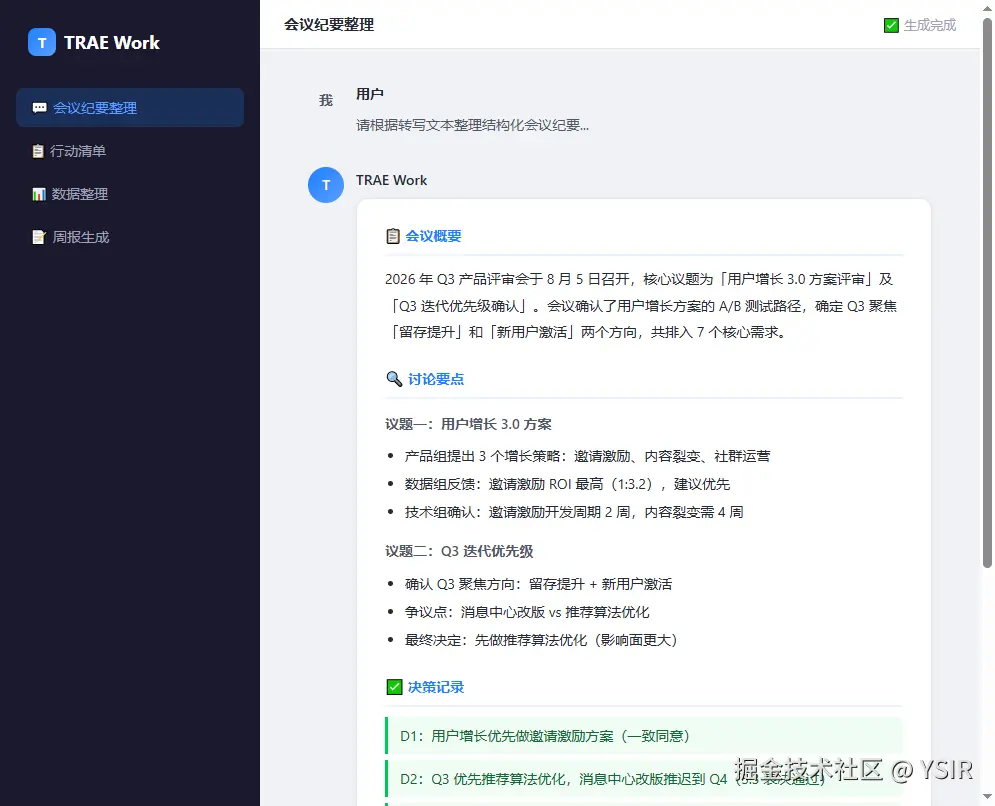Click the bar chart icon beside 数据整理
This screenshot has height=806, width=995.
point(39,194)
